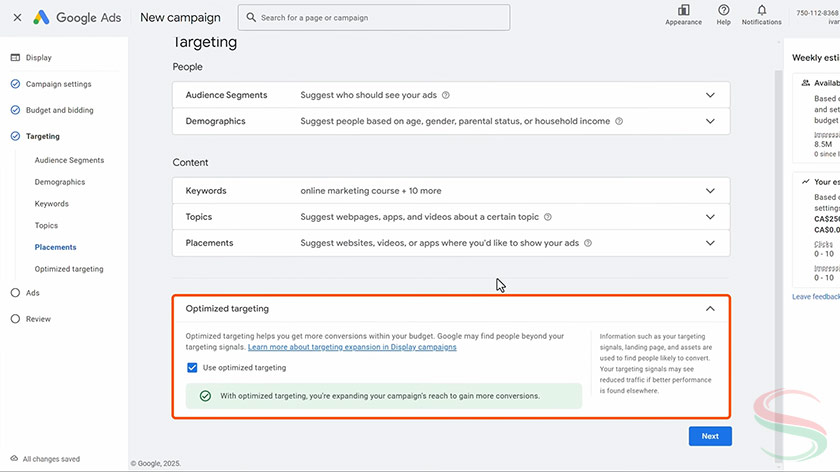Expand the Demographics row
Image resolution: width=840 pixels, height=472 pixels.
click(710, 121)
